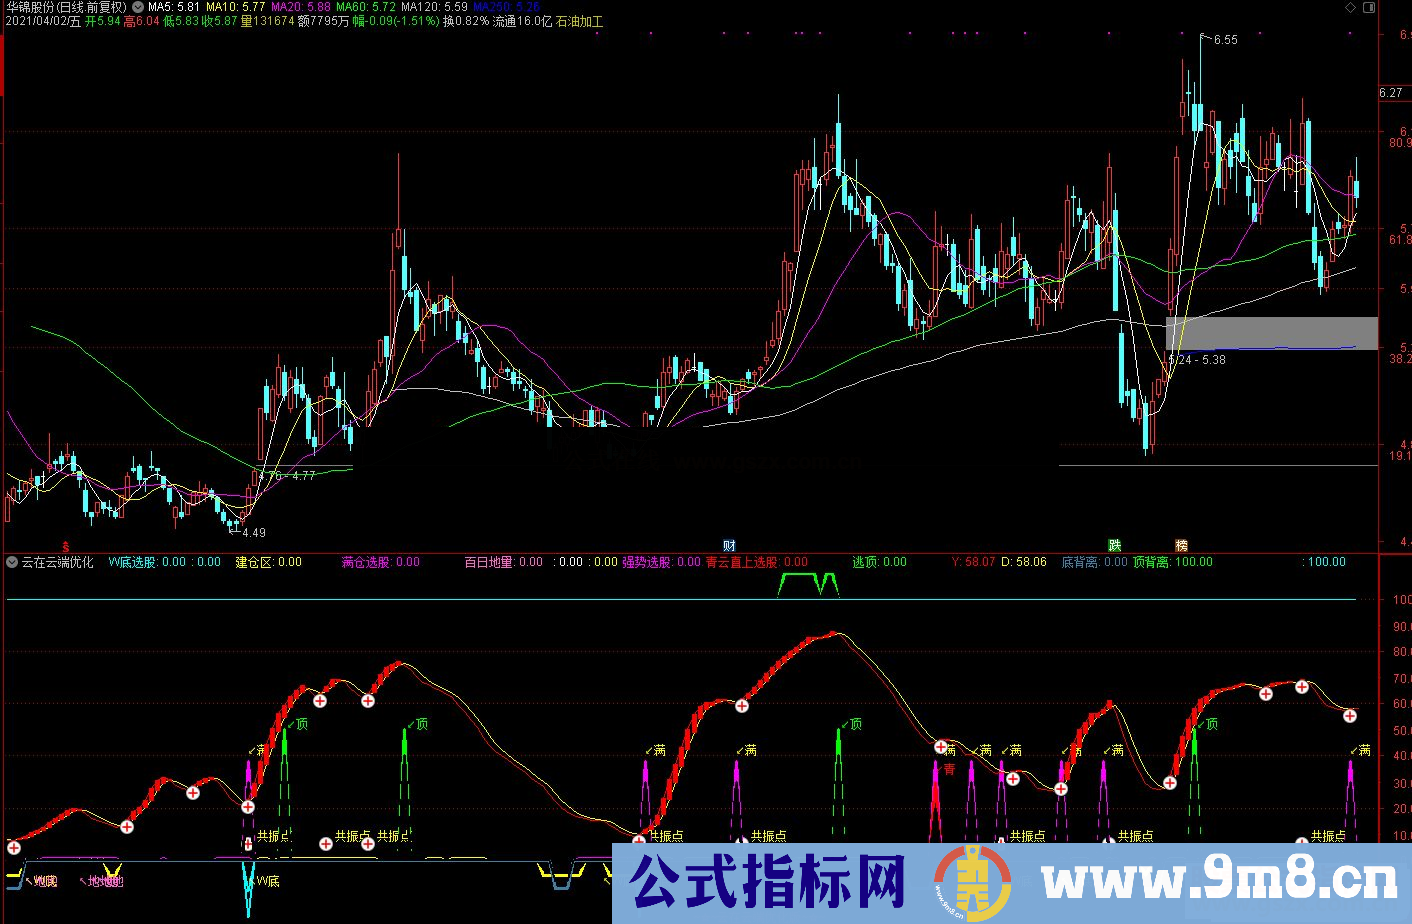Click the red $ marker under chart
Screen dimensions: 1412x924
tap(66, 547)
